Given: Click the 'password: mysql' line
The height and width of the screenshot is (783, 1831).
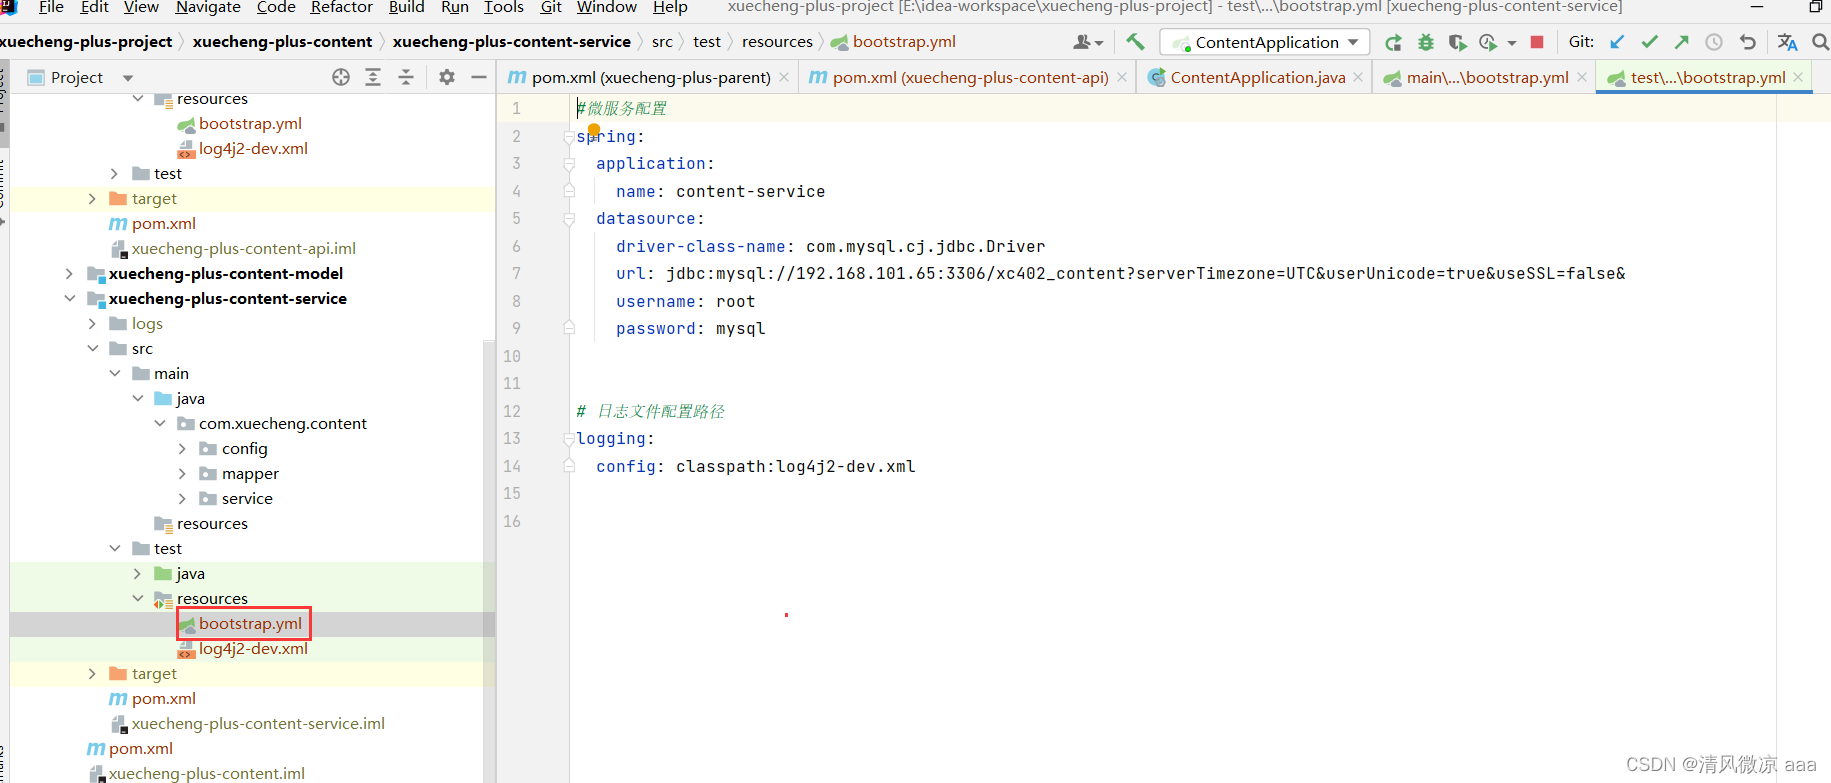Looking at the screenshot, I should 690,328.
